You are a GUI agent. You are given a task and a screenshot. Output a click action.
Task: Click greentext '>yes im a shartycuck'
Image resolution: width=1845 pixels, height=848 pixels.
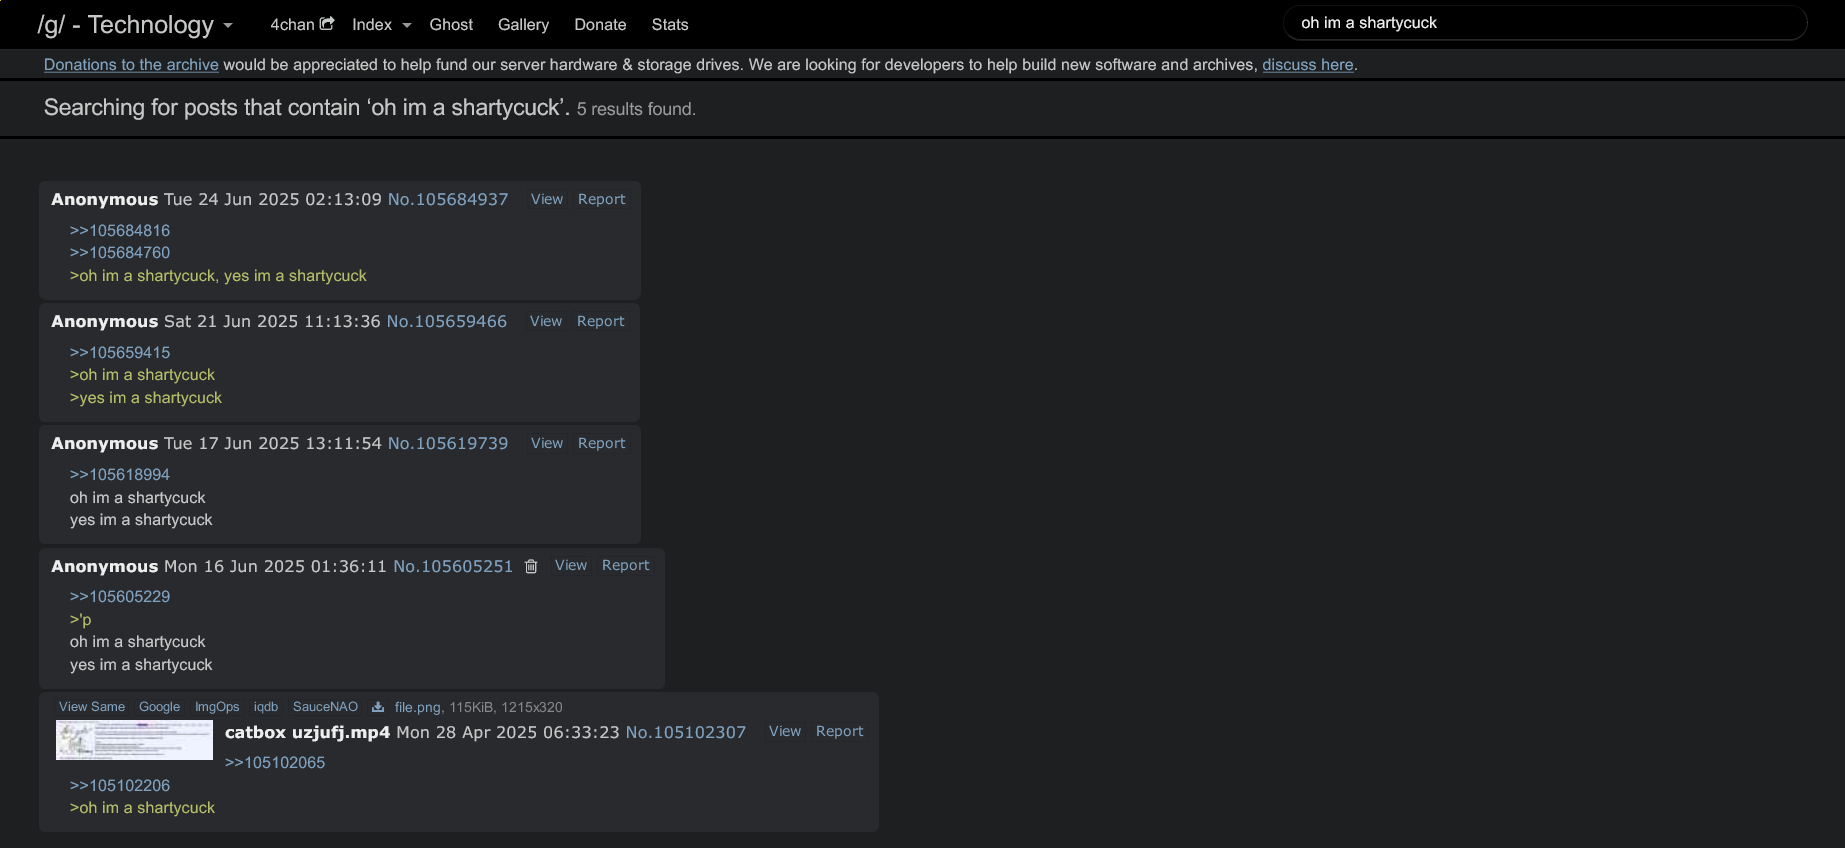146,397
